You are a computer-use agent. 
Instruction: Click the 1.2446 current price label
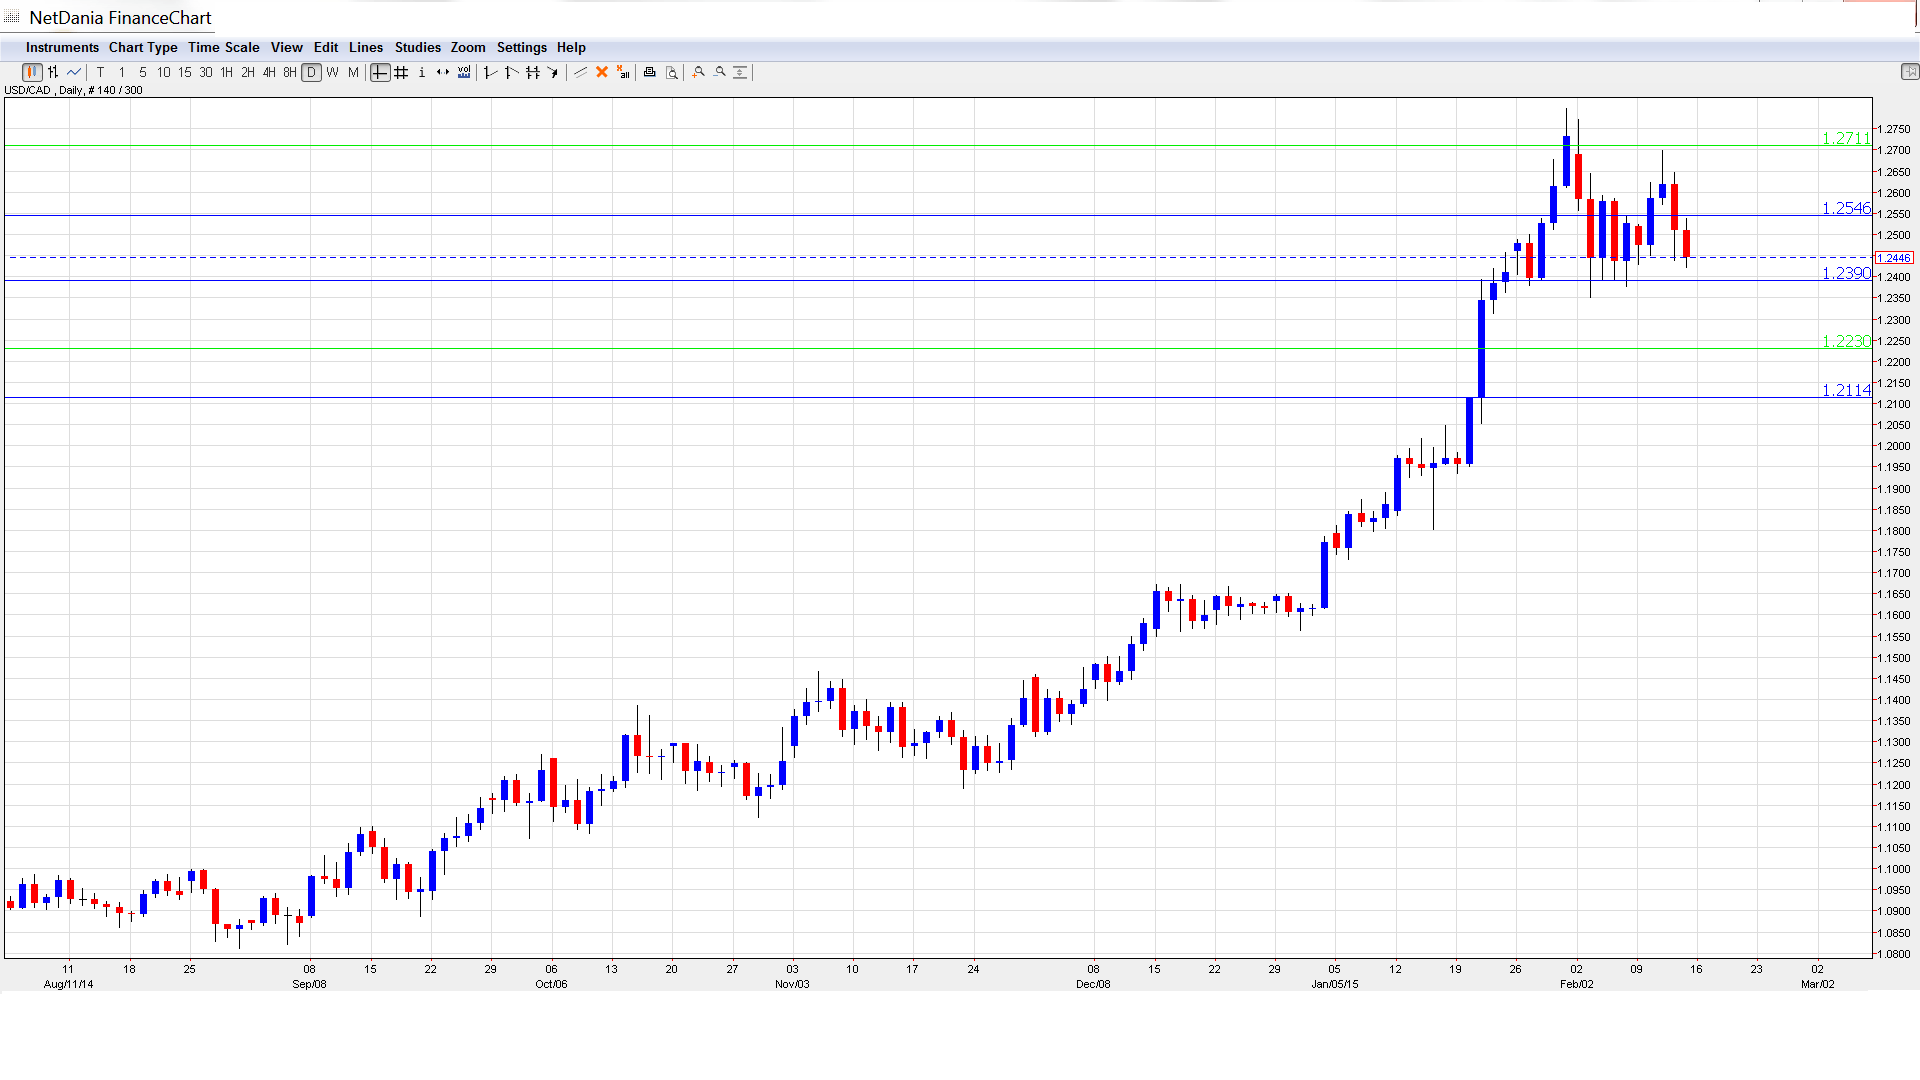click(1894, 258)
